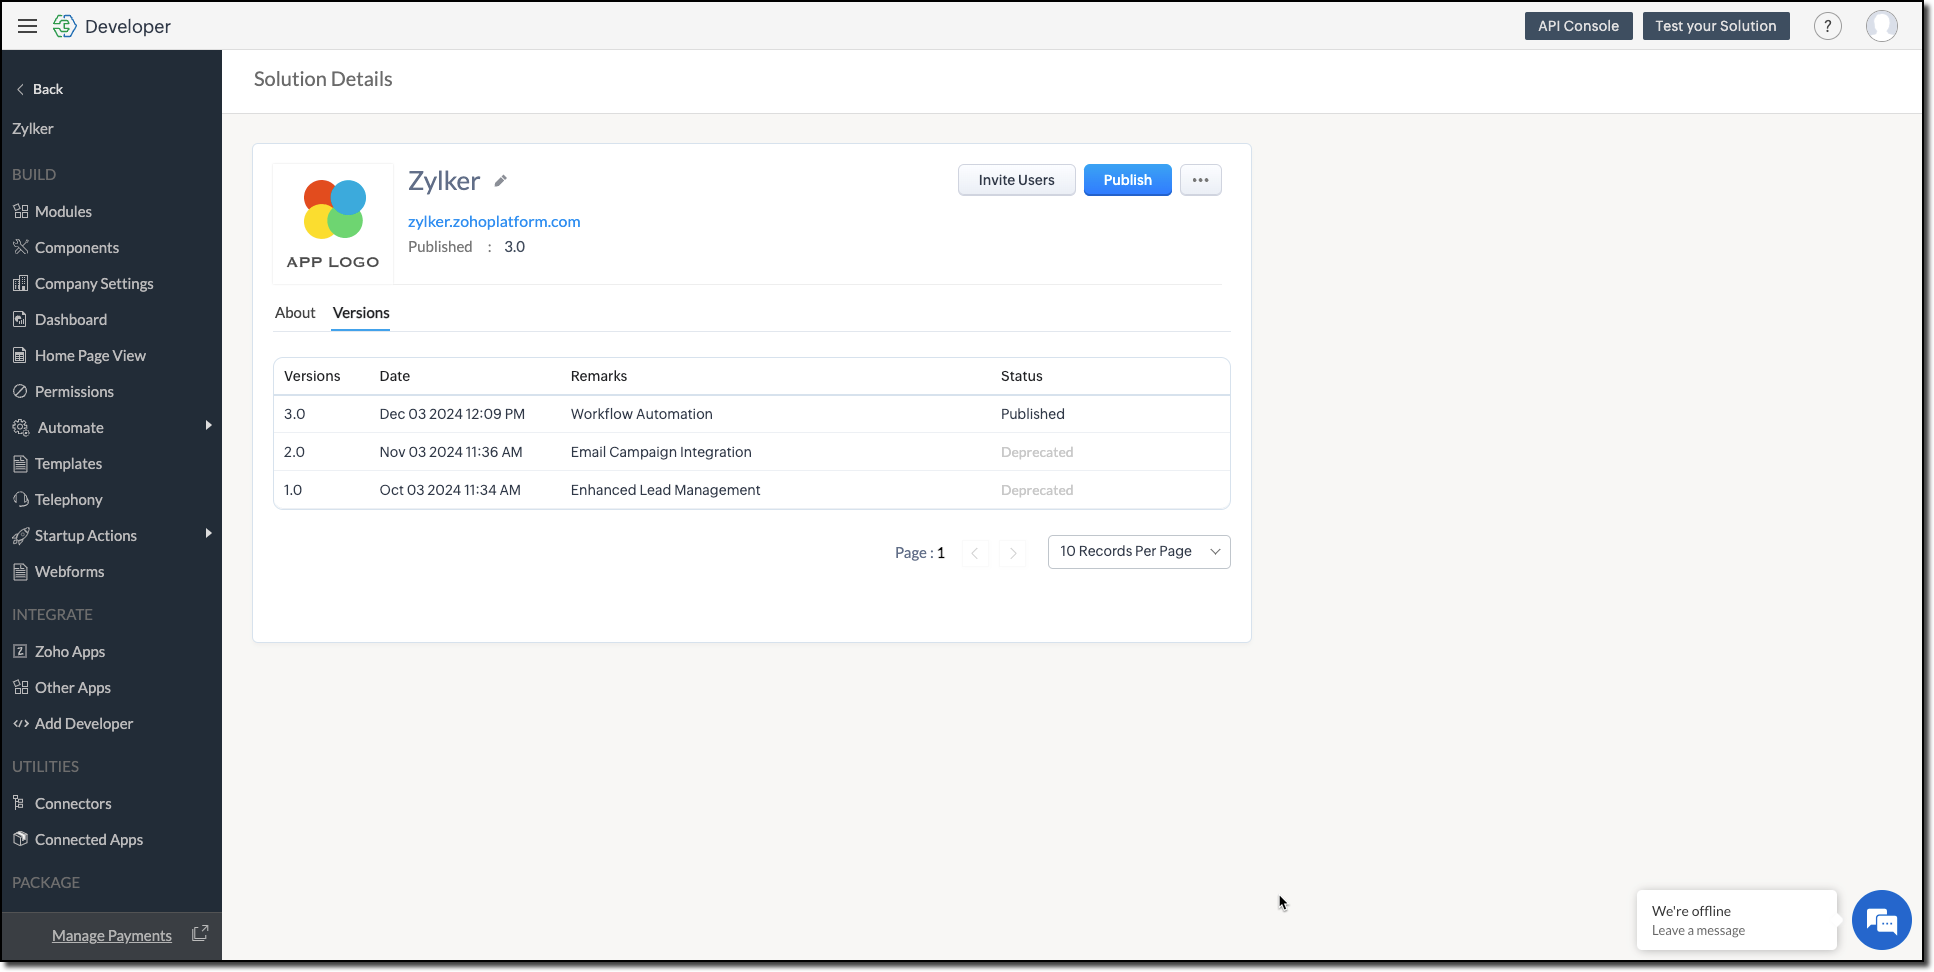Viewport: 1934px width, 972px height.
Task: Click the Templates sidebar icon
Action: coord(20,463)
